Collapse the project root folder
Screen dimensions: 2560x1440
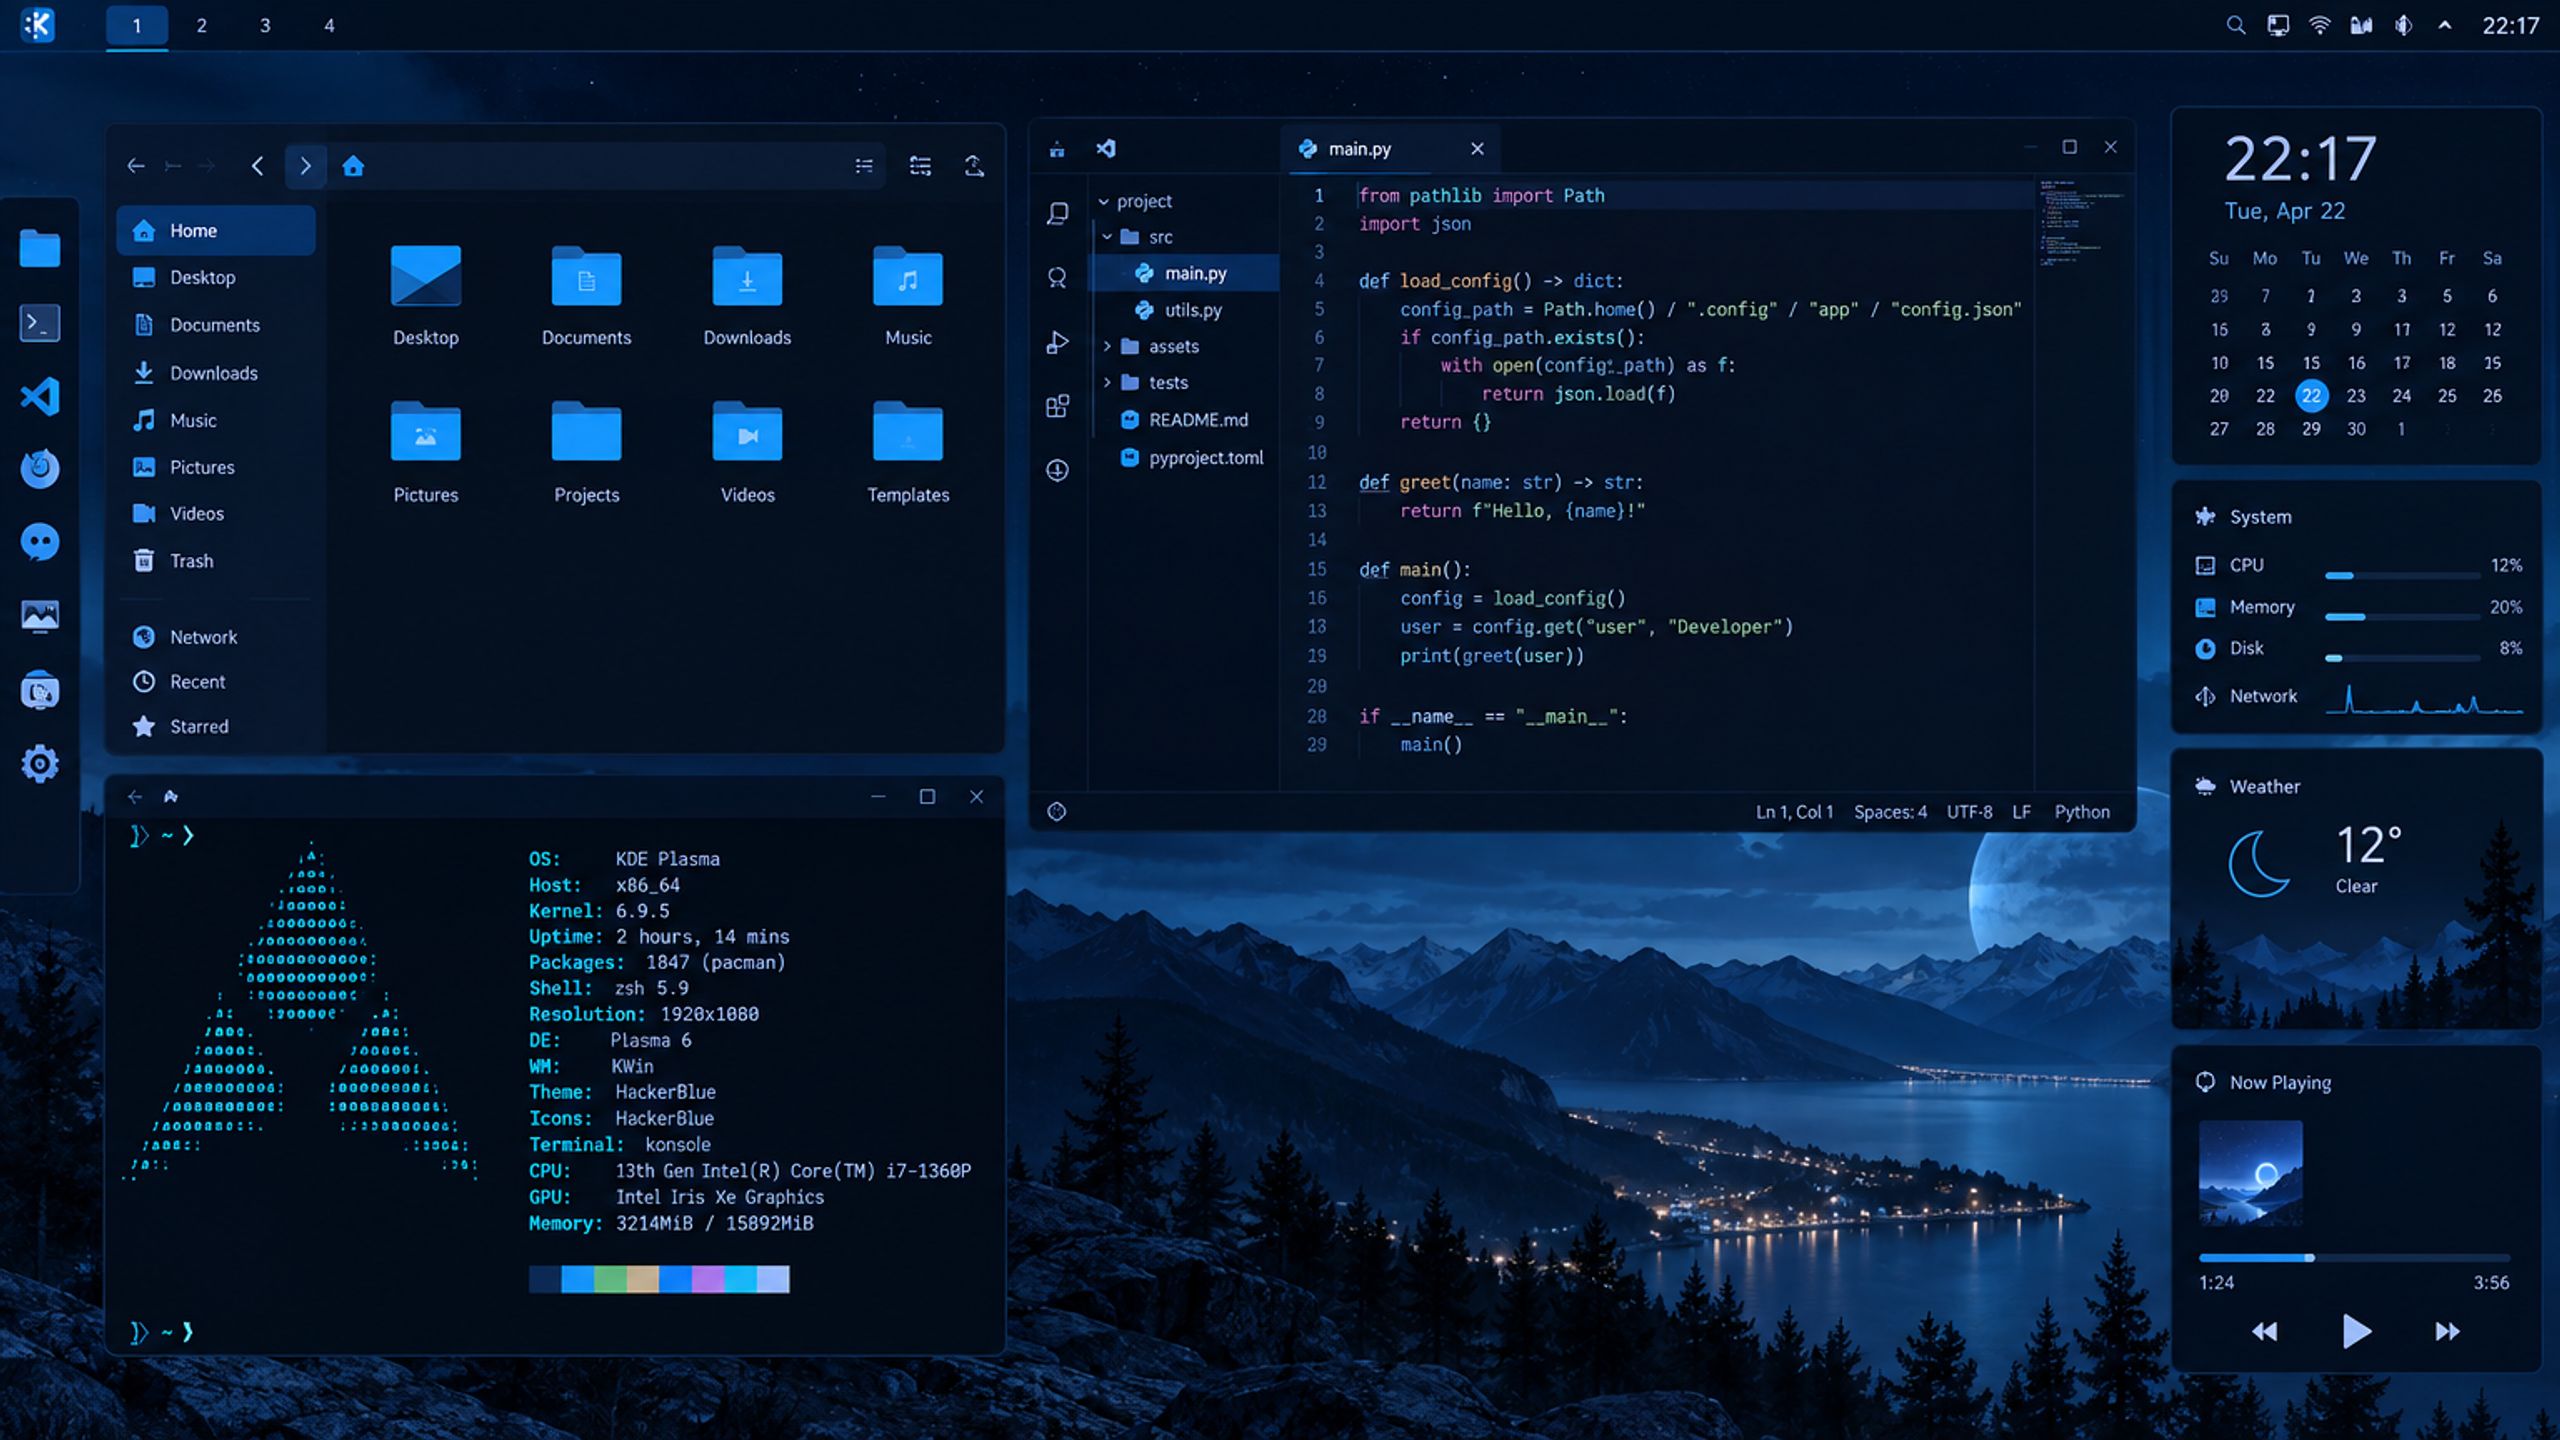[x=1104, y=202]
